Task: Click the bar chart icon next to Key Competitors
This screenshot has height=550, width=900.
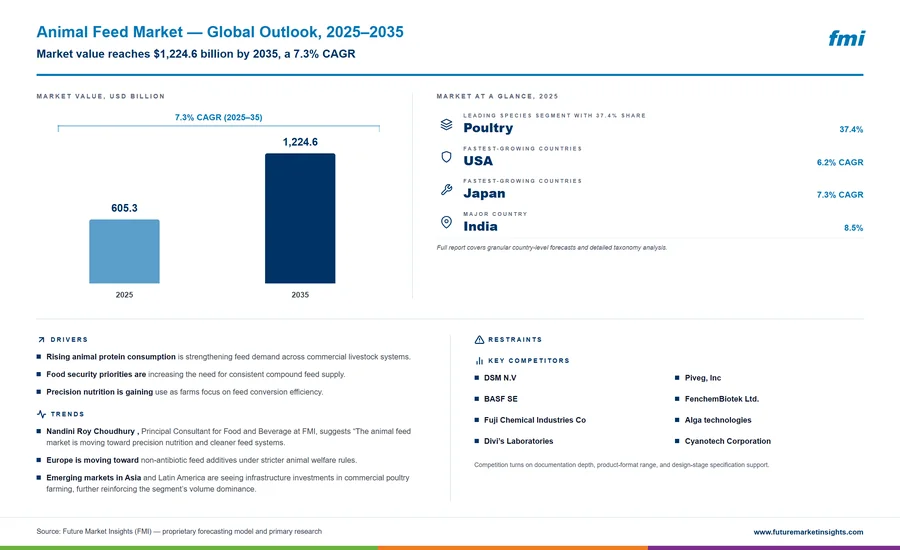Action: [479, 361]
